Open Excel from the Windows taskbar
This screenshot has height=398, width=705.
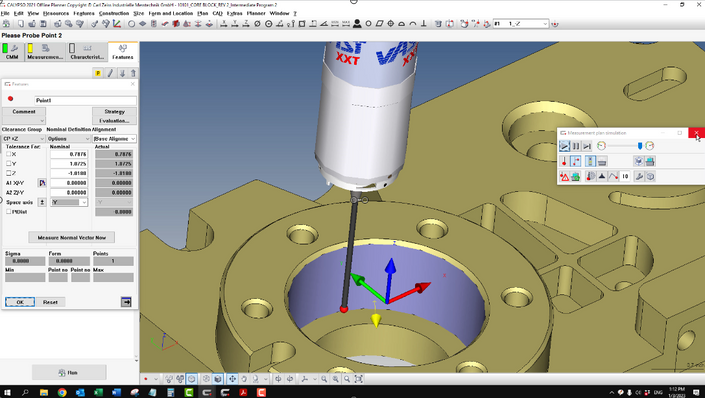(x=98, y=393)
